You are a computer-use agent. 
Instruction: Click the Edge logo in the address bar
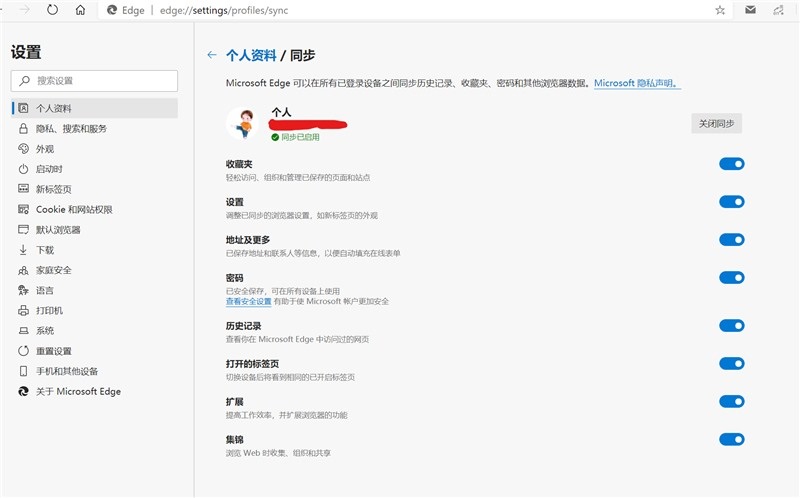tap(112, 10)
